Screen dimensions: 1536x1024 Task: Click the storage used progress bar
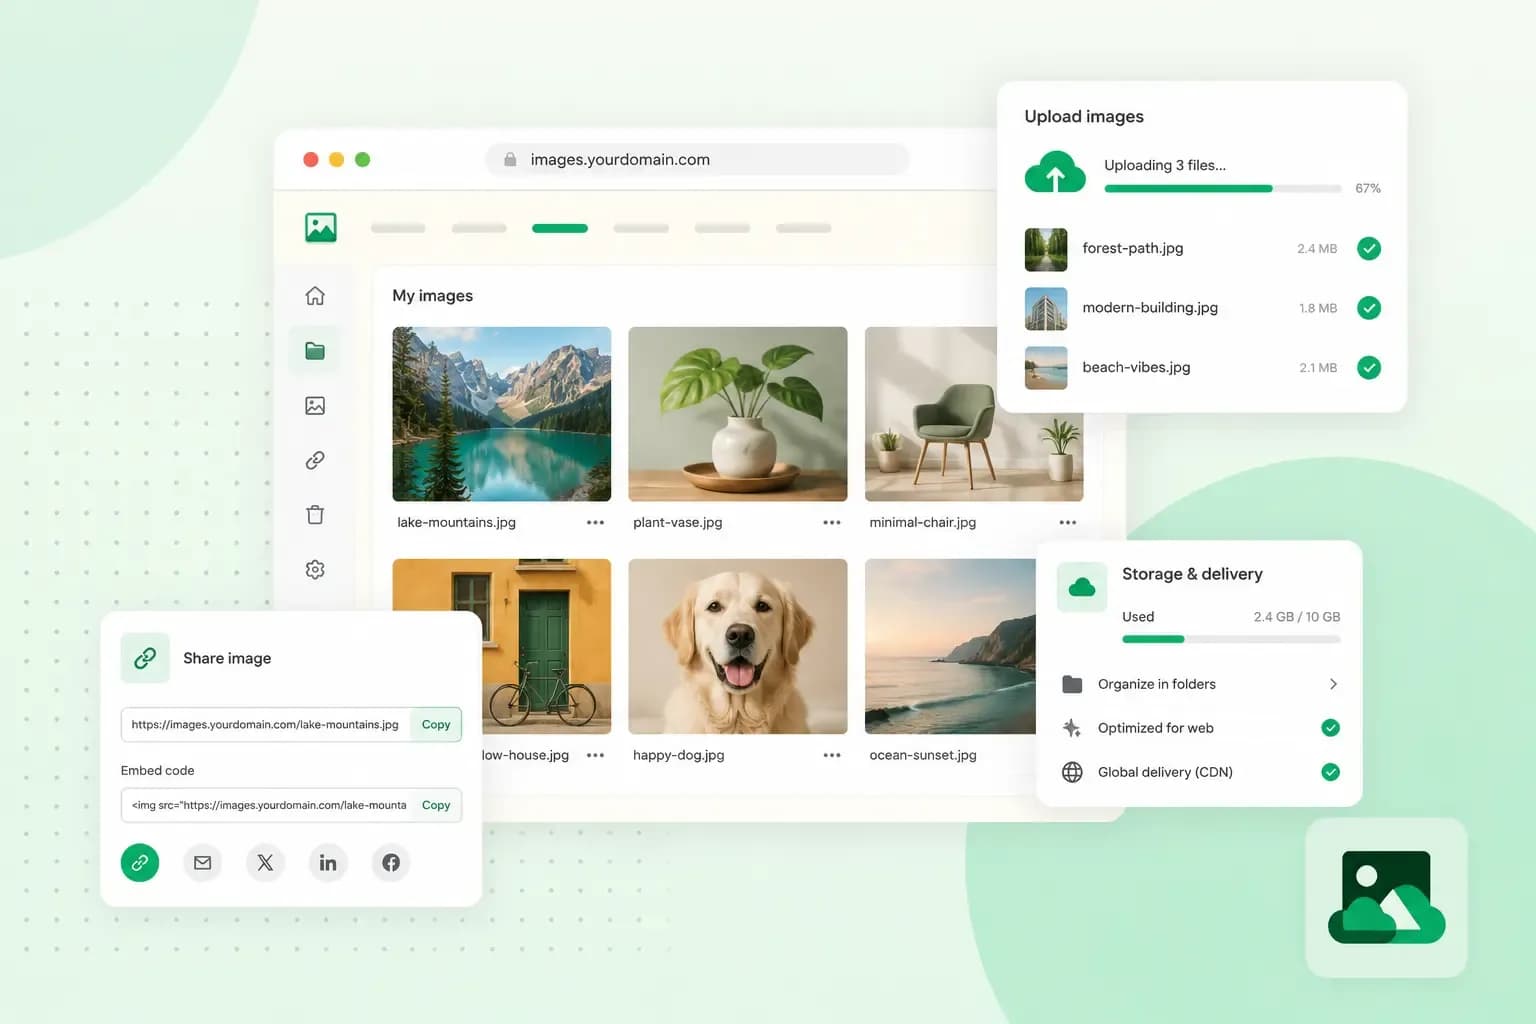1231,639
